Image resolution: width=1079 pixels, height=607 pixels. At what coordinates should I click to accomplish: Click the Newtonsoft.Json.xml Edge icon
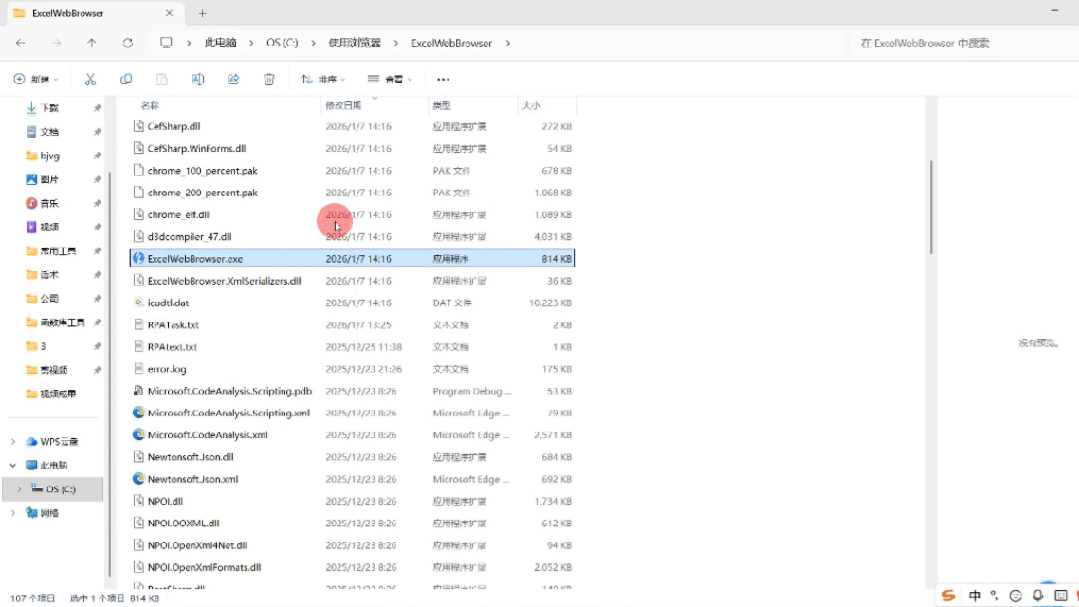click(x=138, y=478)
